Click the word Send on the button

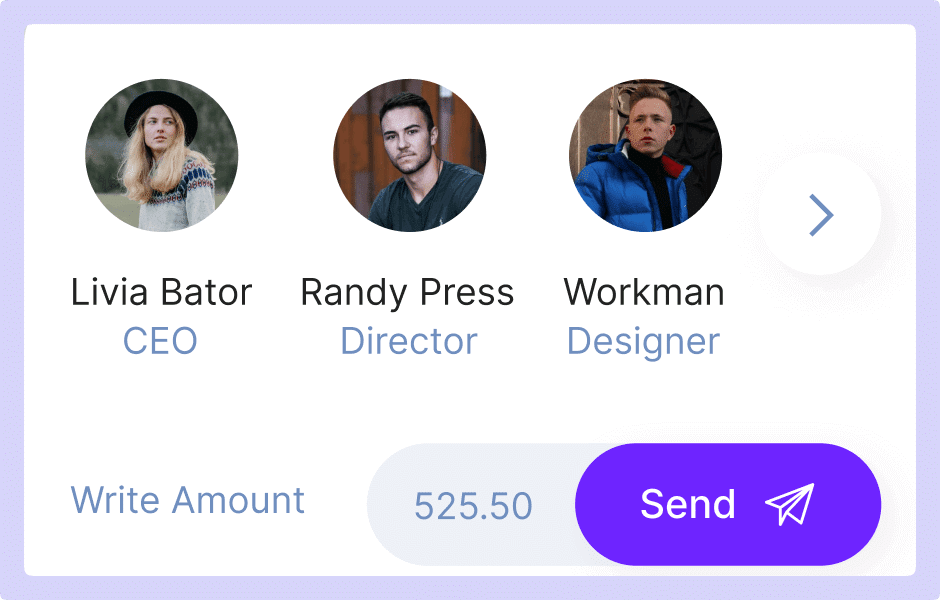point(688,504)
